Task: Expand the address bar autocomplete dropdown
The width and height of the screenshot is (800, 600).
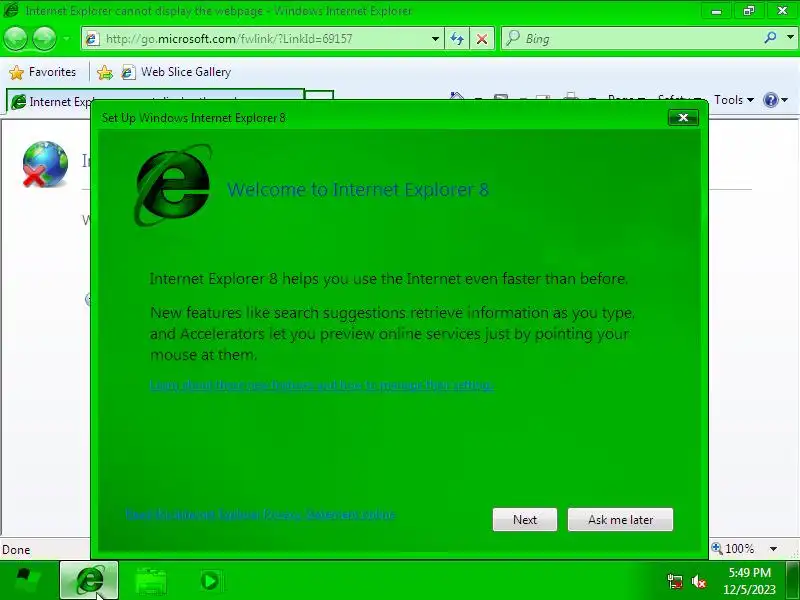Action: point(435,39)
